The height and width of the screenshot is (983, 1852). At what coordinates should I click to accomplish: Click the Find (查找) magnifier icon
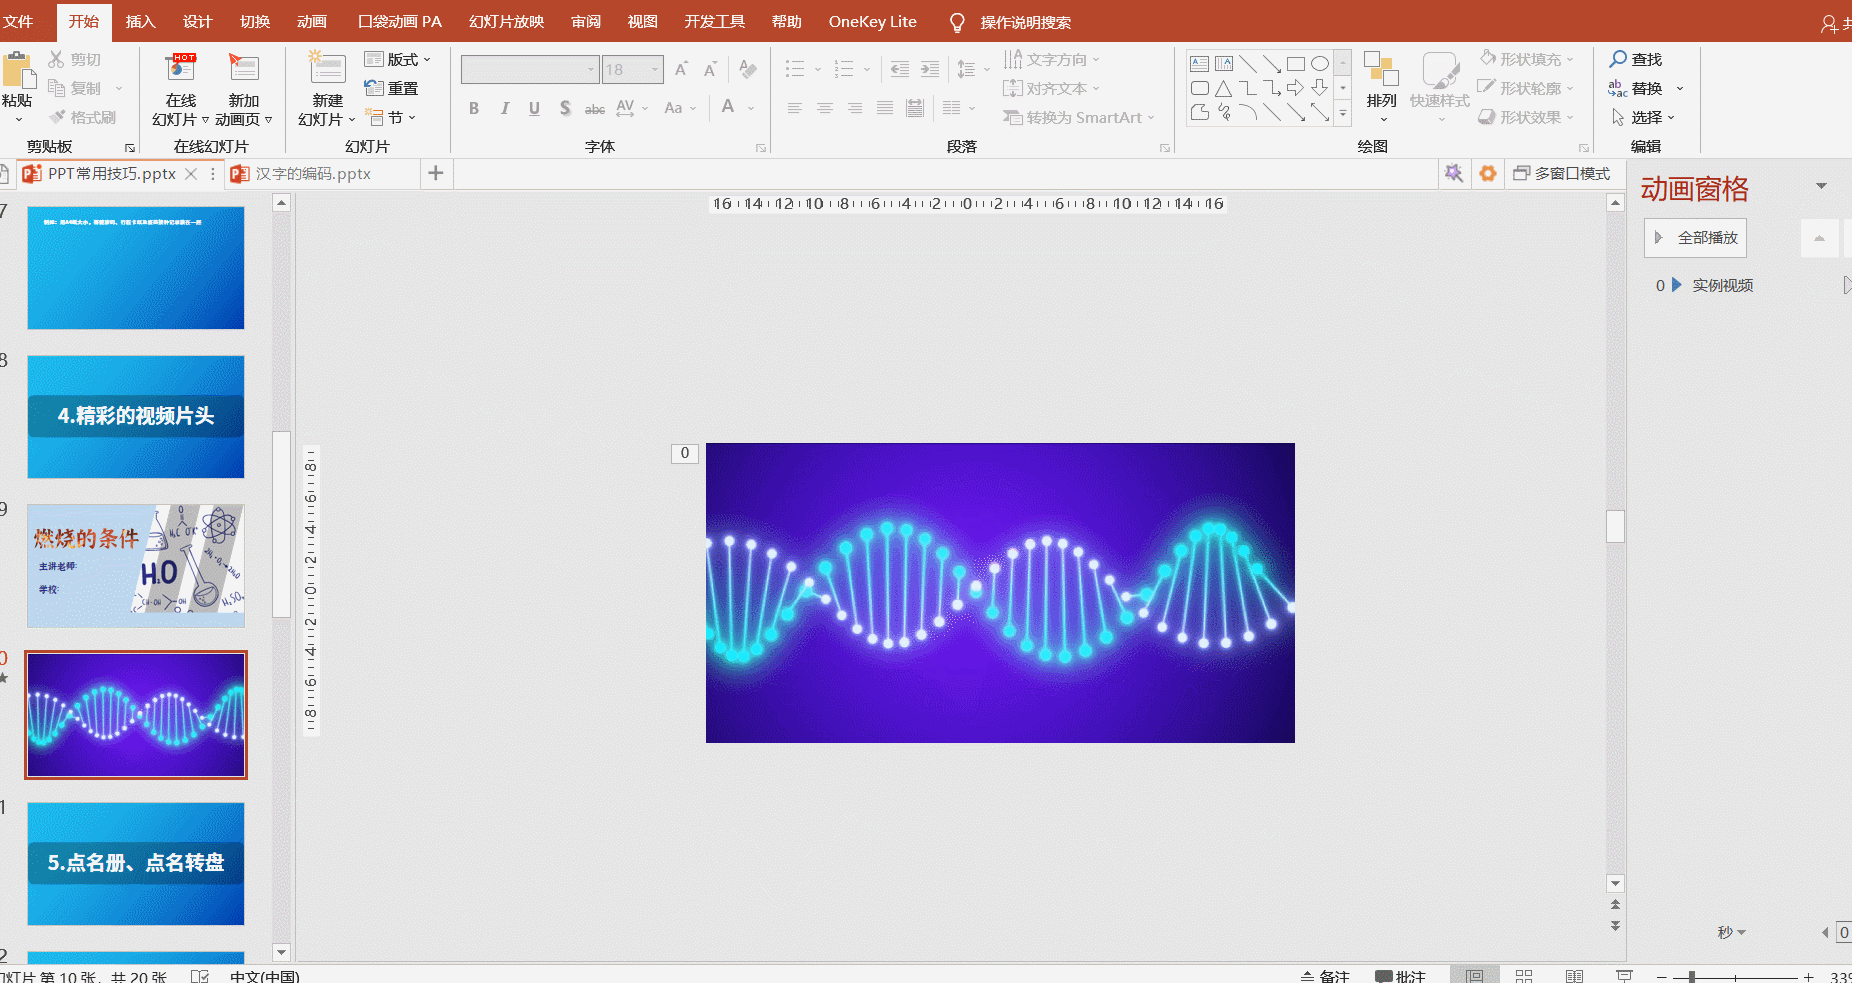point(1618,59)
